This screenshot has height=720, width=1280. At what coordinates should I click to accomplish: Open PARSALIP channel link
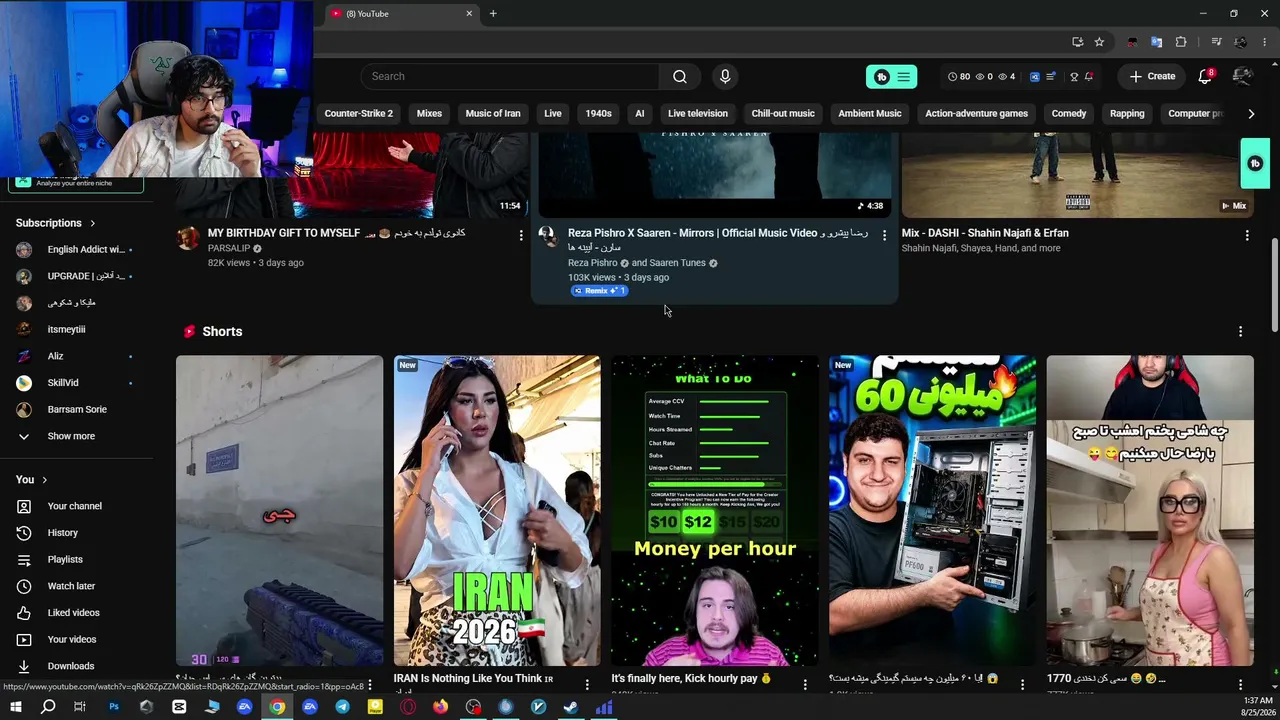click(x=229, y=249)
